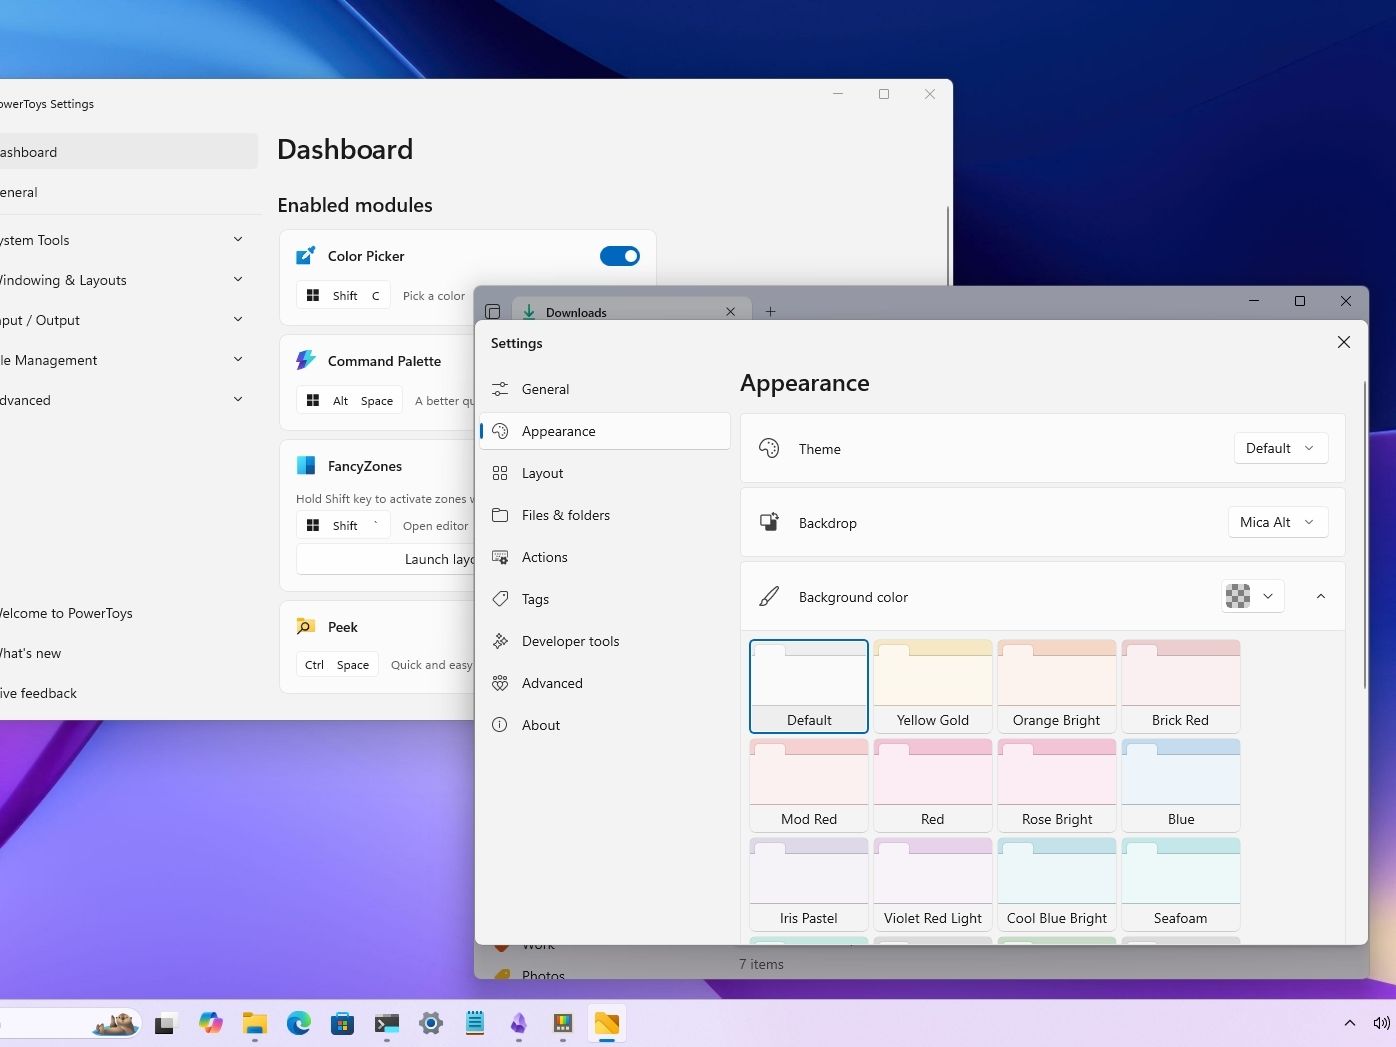Choose the Seafoam background color thumbnail
Screen dimensions: 1396x1047
pos(1180,884)
